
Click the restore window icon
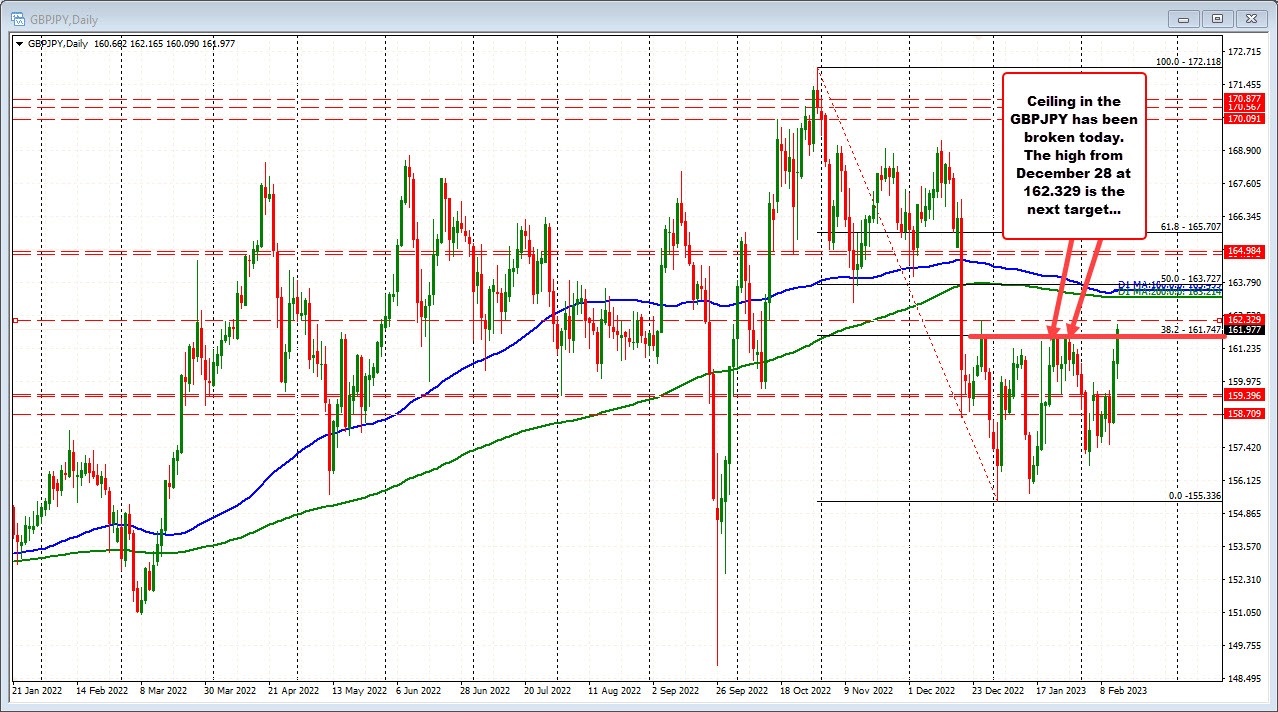click(x=1216, y=18)
